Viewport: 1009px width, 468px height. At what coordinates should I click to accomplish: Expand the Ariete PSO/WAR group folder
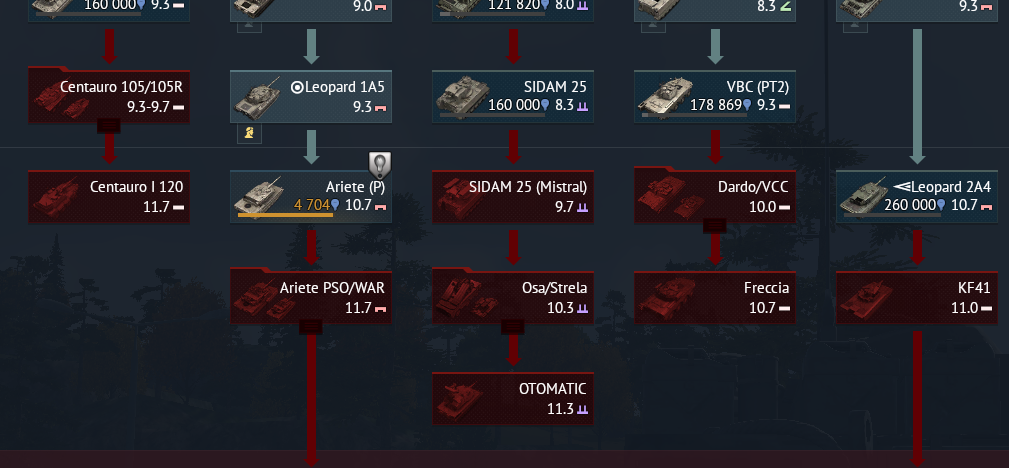(x=311, y=328)
